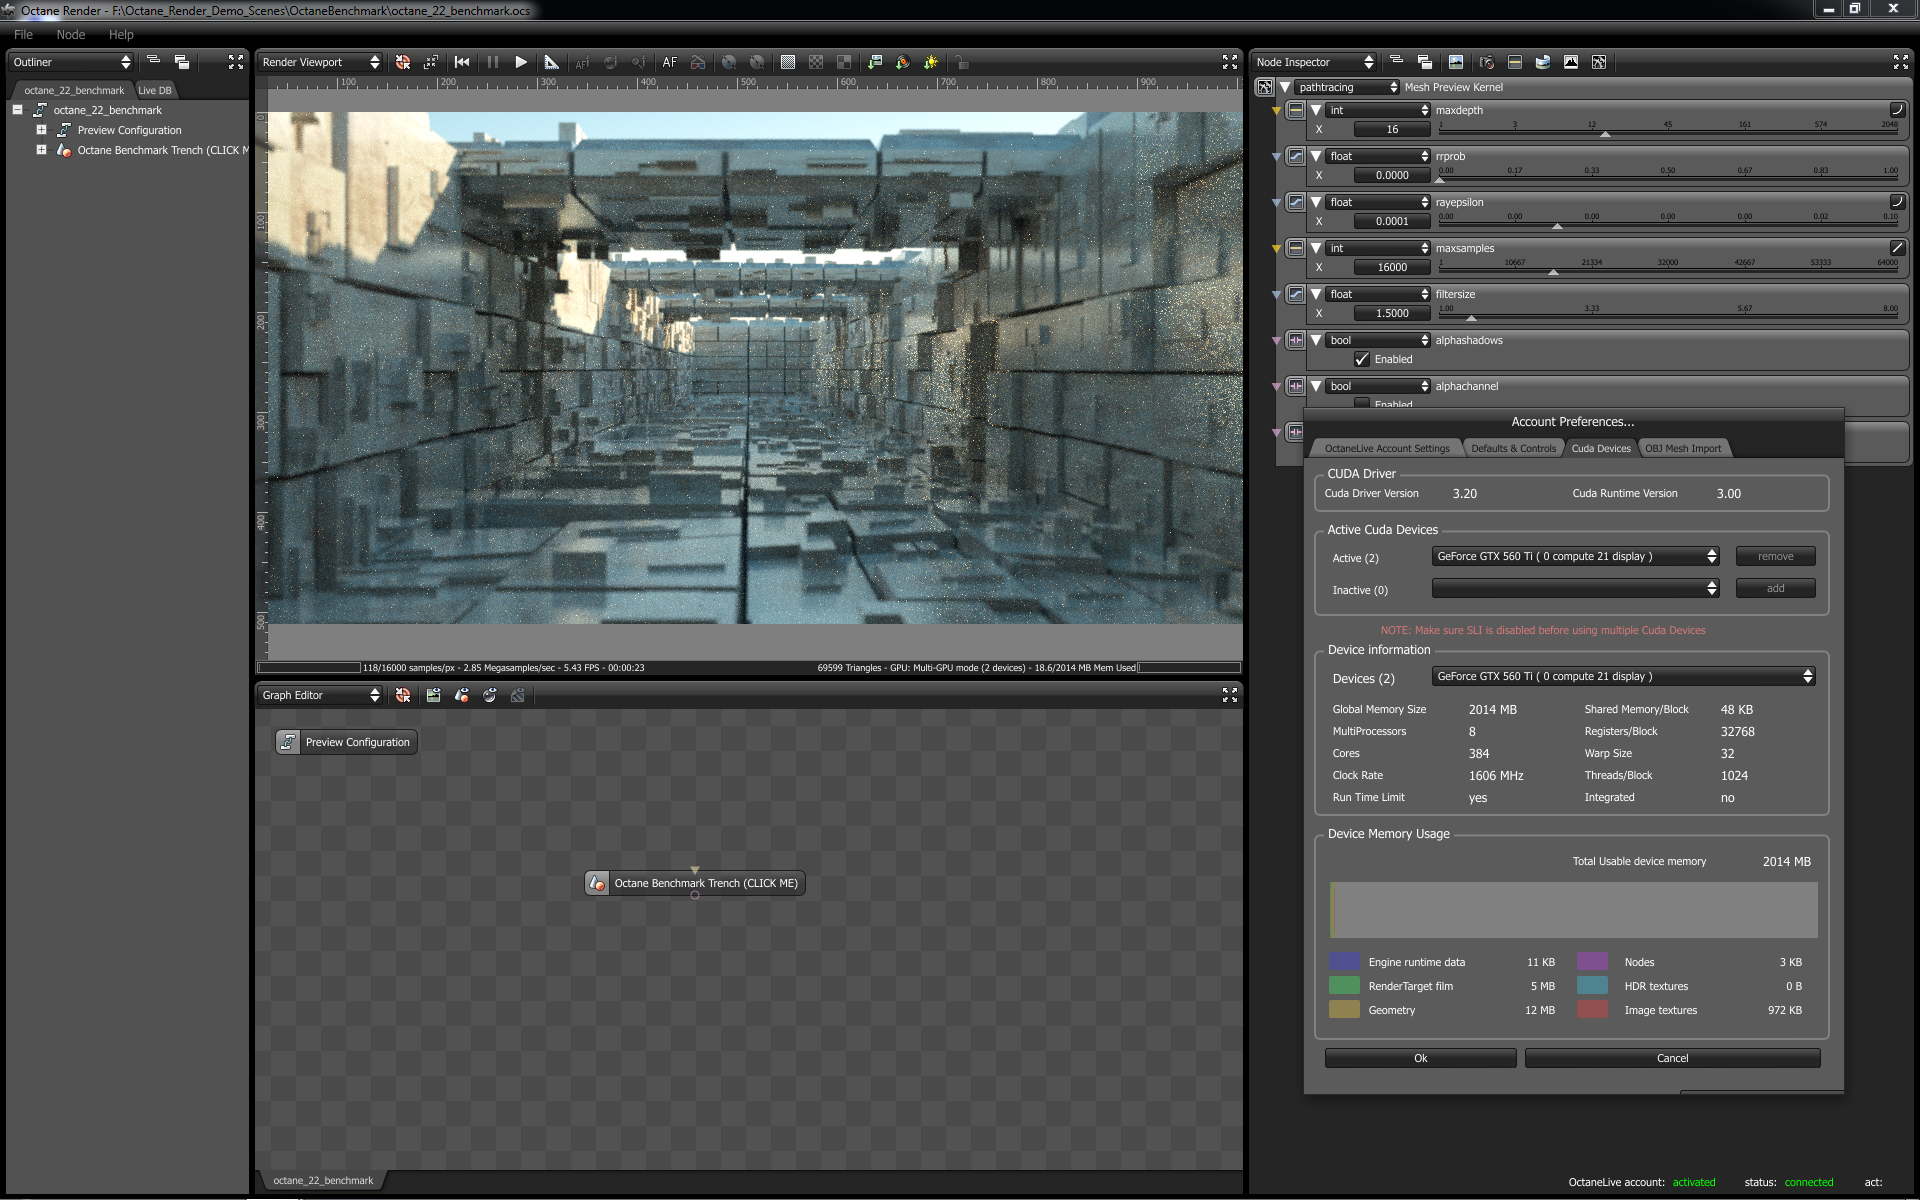Switch to Defaults & Controls tab

(x=1513, y=448)
